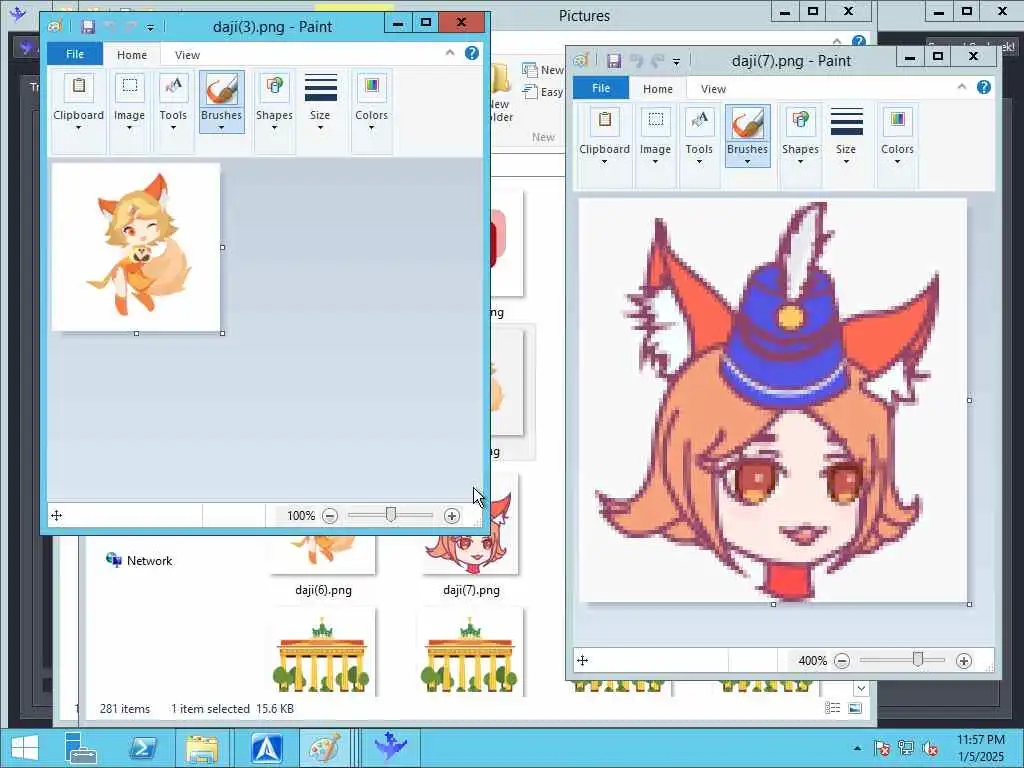Click Shapes icon in daji(7).png Paint
Viewport: 1024px width, 768px height.
[x=800, y=120]
